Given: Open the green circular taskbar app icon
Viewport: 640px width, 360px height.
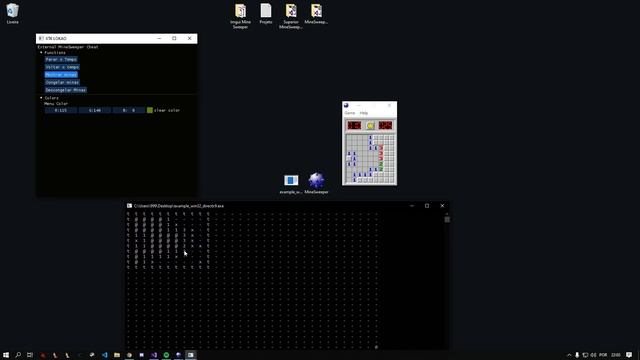Looking at the screenshot, I should [166, 355].
